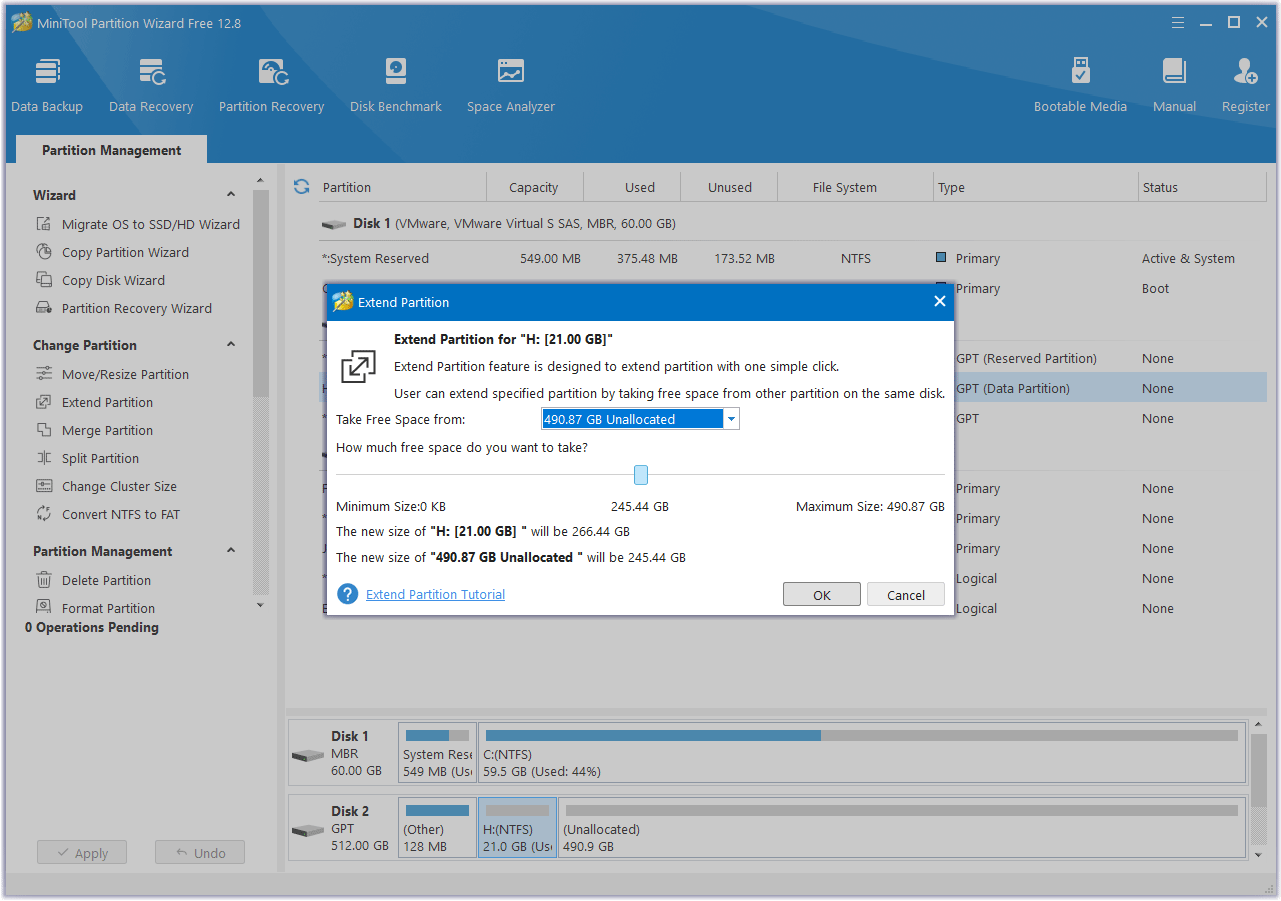Image resolution: width=1281 pixels, height=901 pixels.
Task: Collapse the Wizard section
Action: [231, 195]
